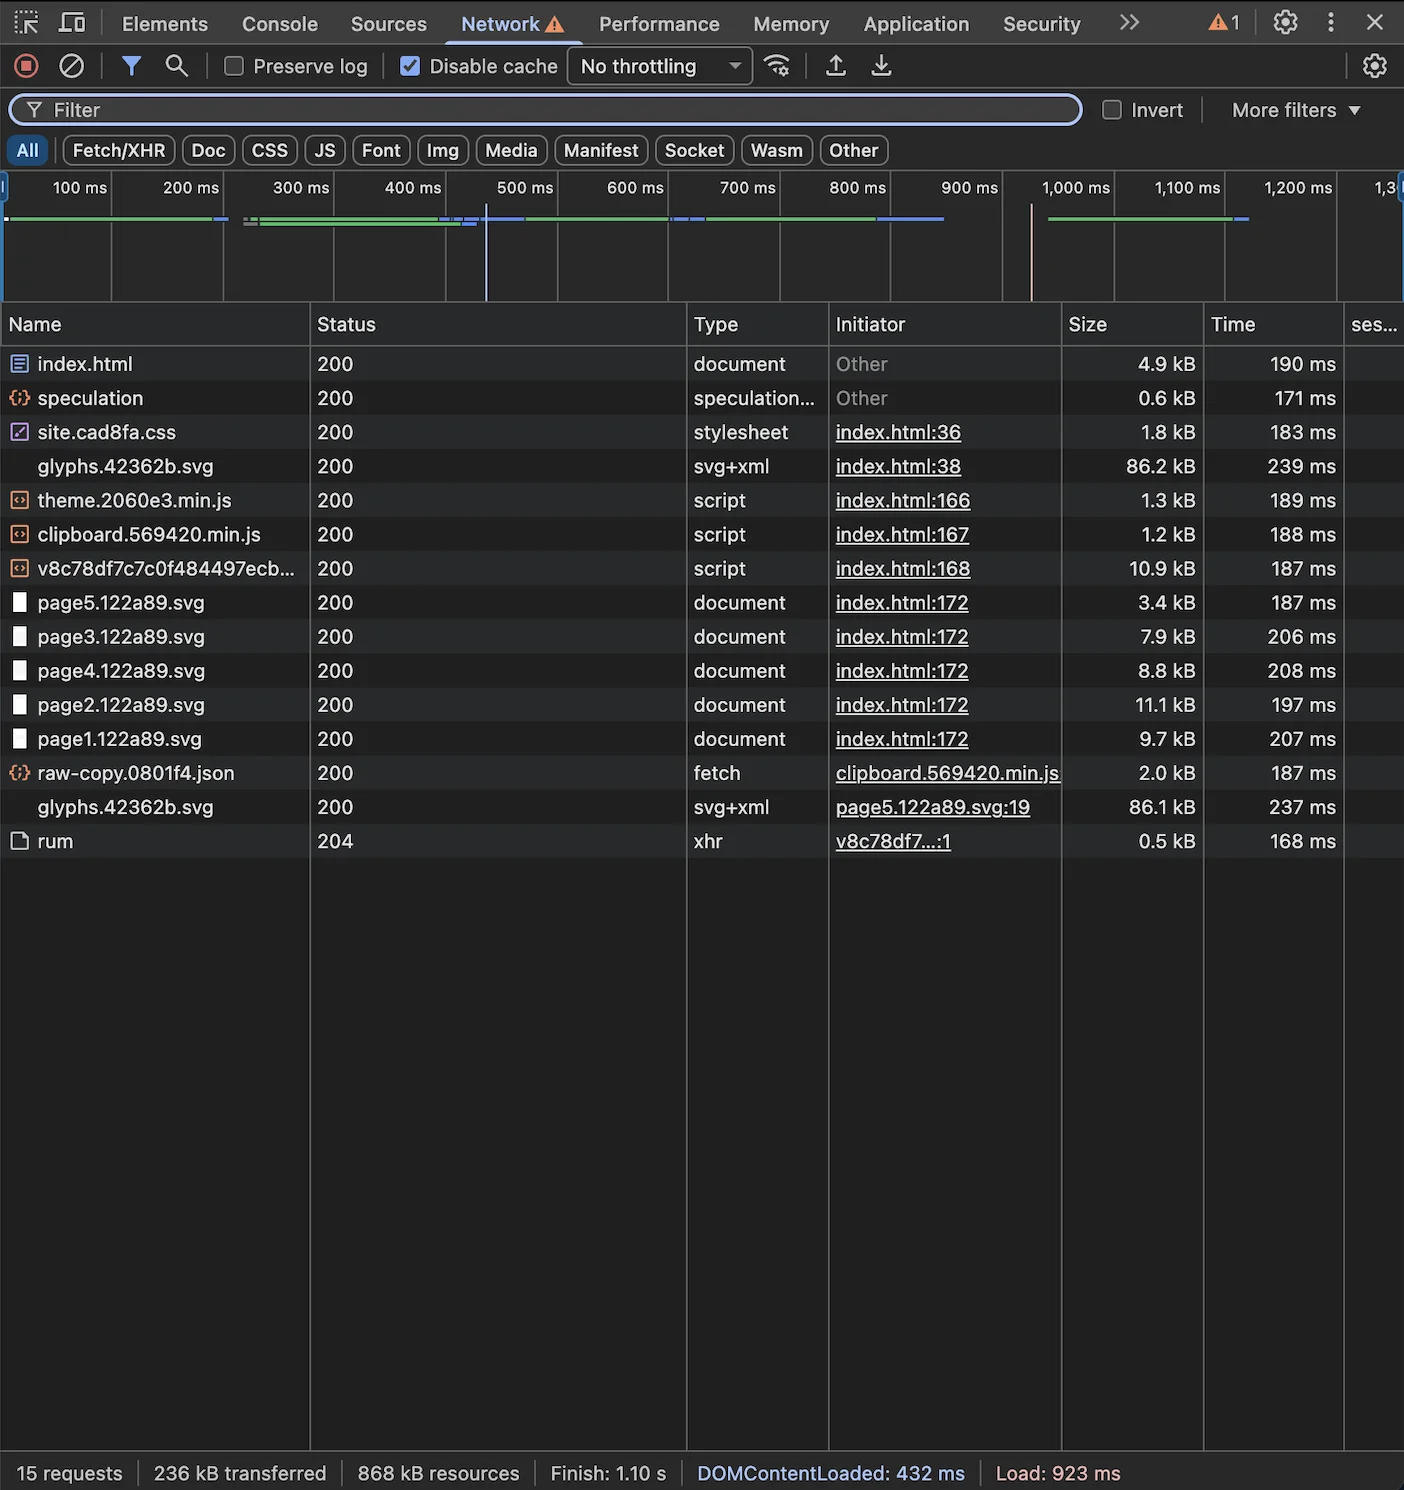Focus the Filter text field
1404x1490 pixels.
[545, 110]
